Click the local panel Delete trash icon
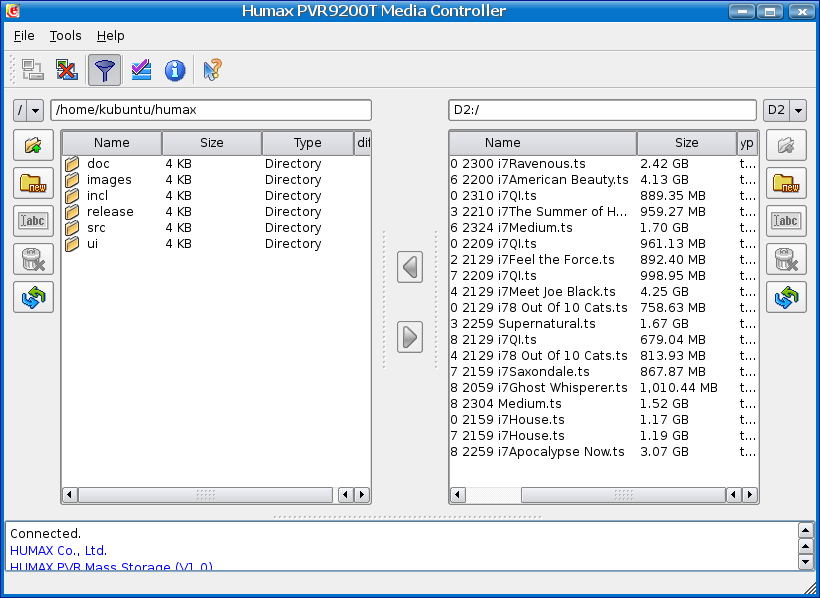The image size is (820, 598). 33,259
